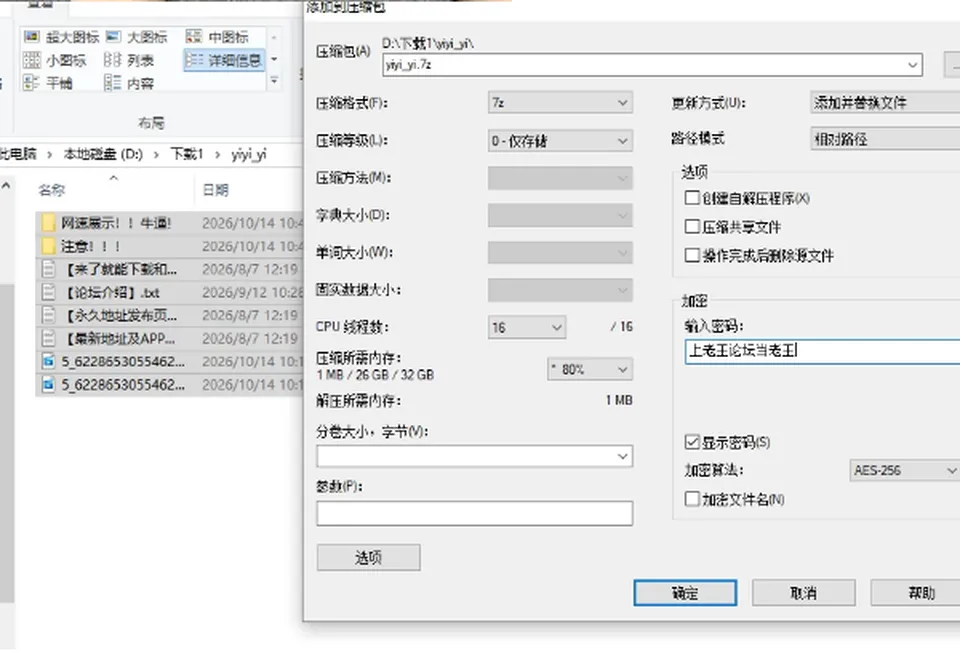Expand the CPU 线程数 dropdown
The image size is (960, 651).
(527, 327)
